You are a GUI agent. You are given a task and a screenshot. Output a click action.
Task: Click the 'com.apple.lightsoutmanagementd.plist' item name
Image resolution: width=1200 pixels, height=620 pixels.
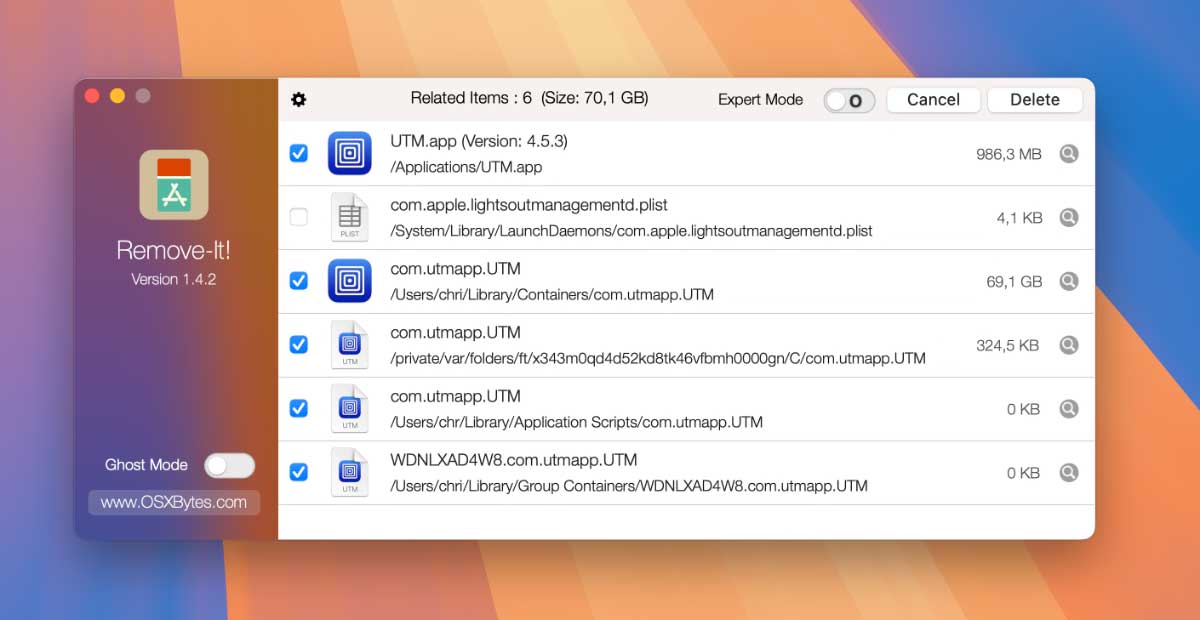[529, 205]
